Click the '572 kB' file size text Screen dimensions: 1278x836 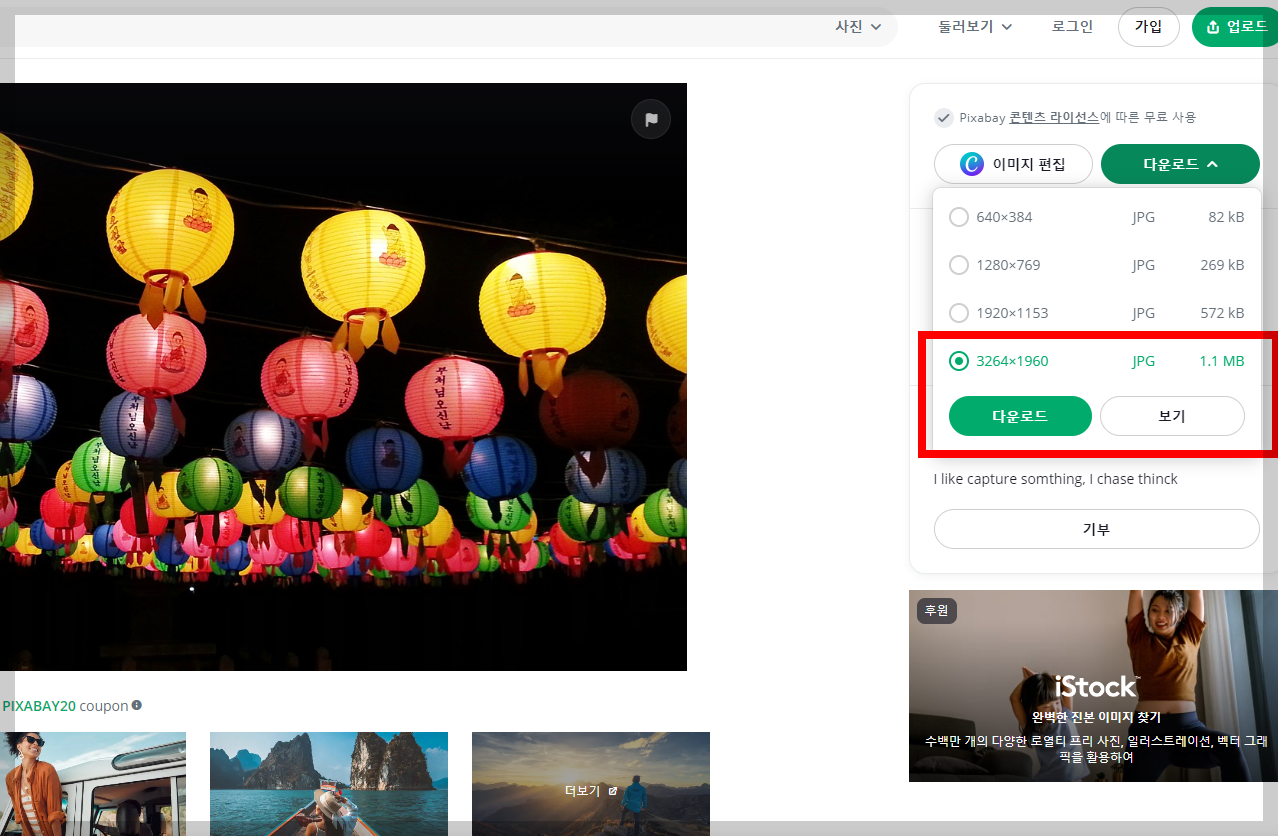tap(1222, 313)
